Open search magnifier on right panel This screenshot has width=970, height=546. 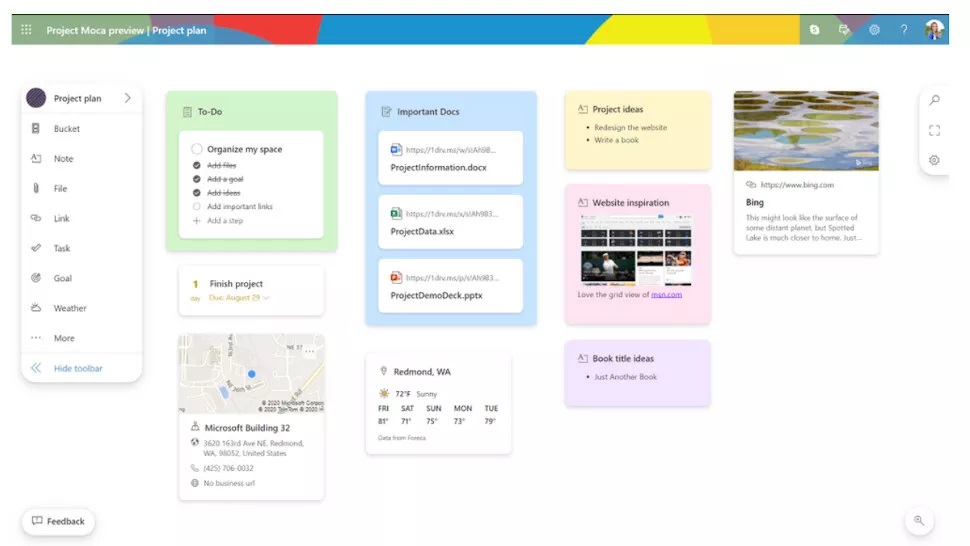pos(934,100)
